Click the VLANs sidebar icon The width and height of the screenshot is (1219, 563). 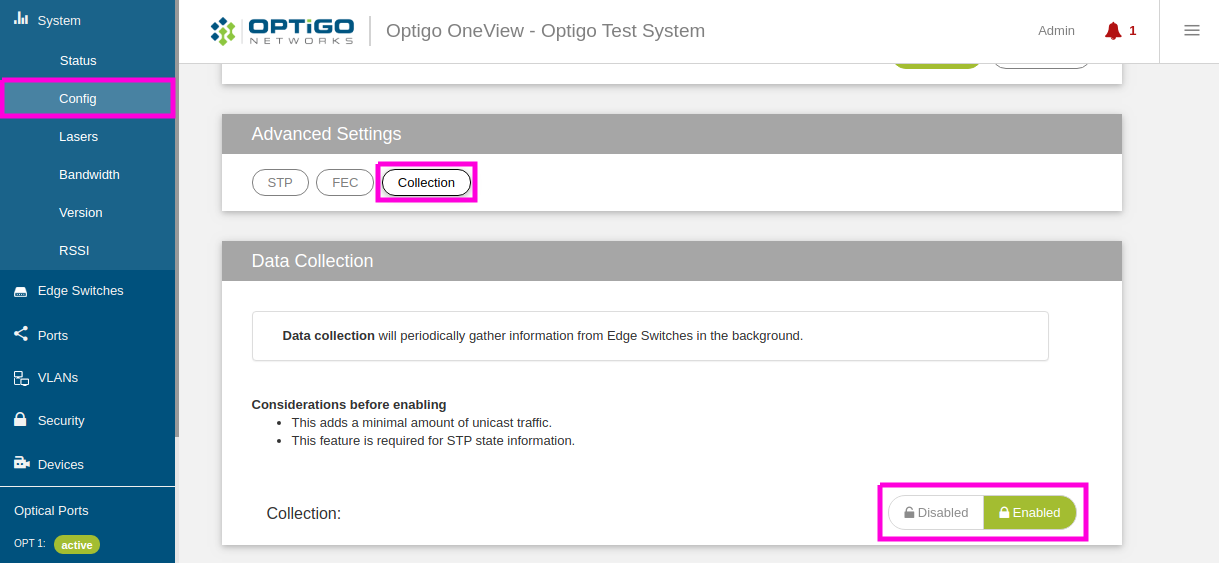coord(21,378)
